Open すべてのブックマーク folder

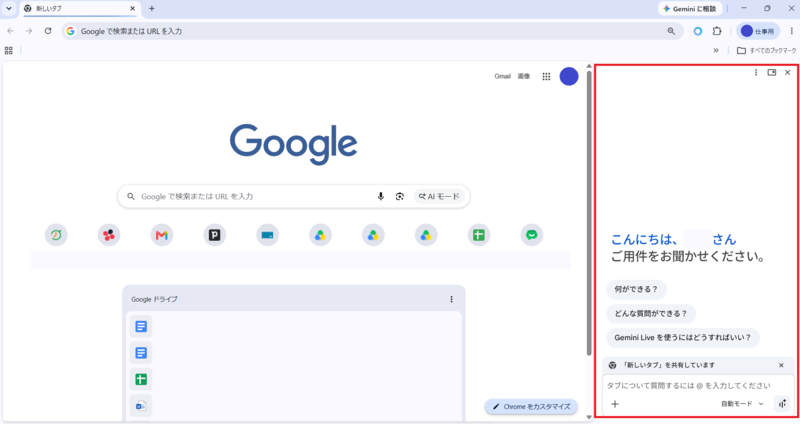tap(766, 51)
